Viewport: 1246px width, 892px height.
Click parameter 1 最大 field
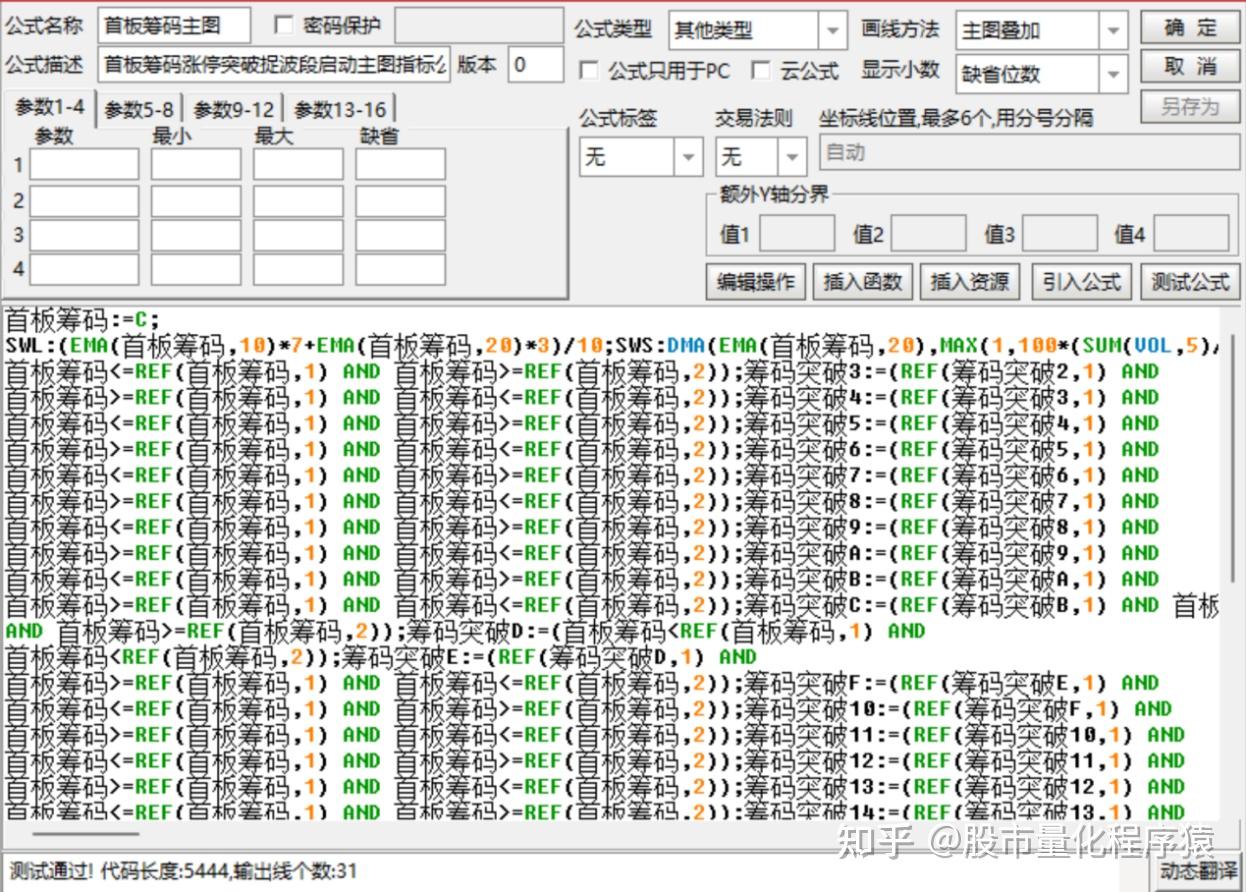coord(298,164)
